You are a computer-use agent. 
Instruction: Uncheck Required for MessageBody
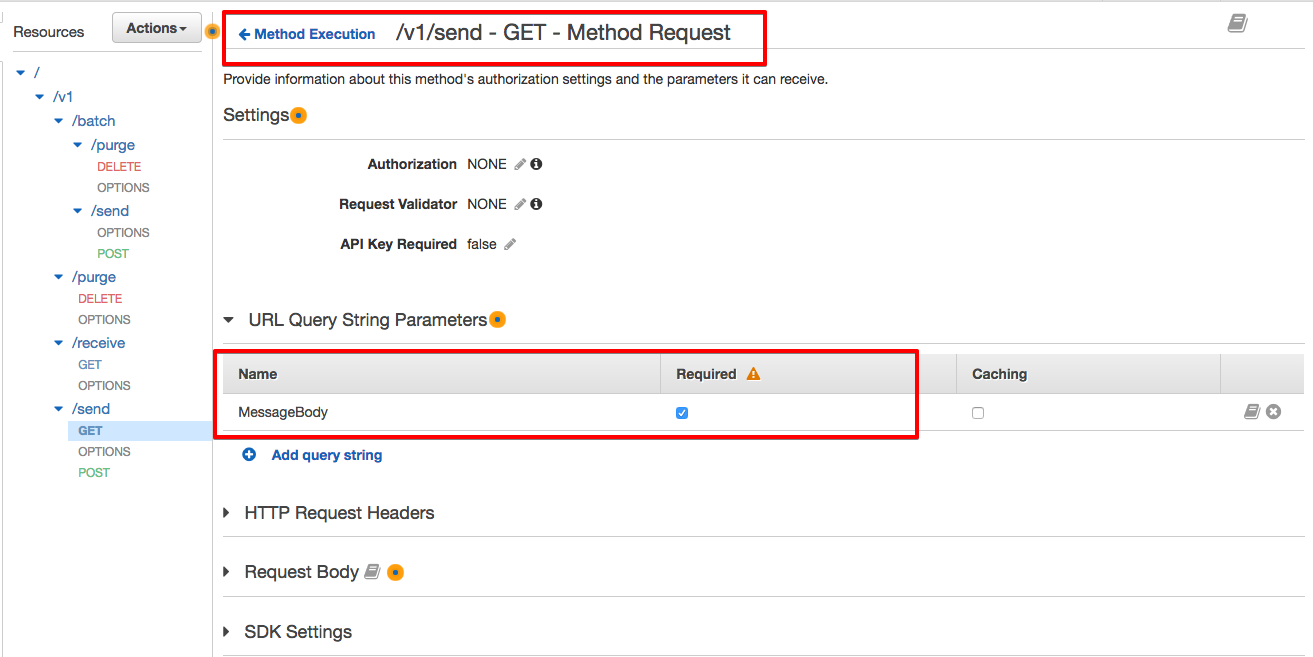682,412
